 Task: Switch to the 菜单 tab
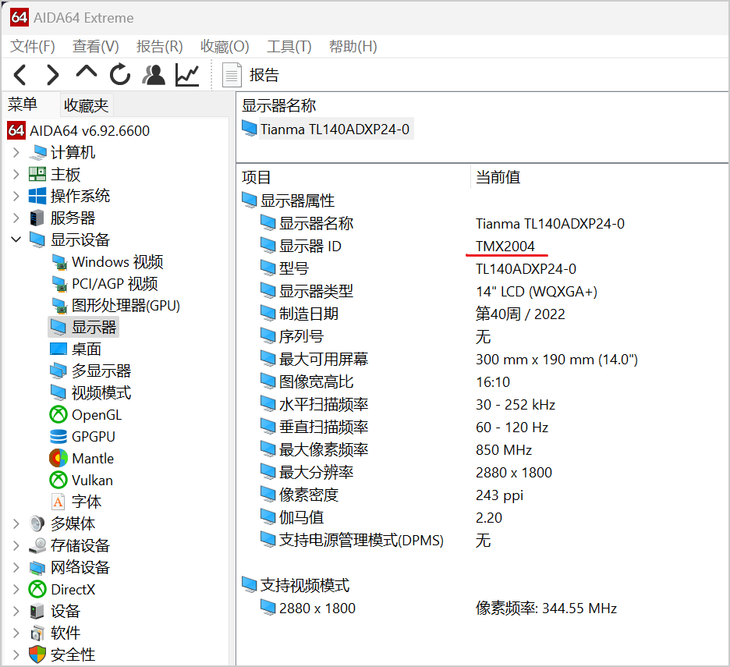pos(22,104)
